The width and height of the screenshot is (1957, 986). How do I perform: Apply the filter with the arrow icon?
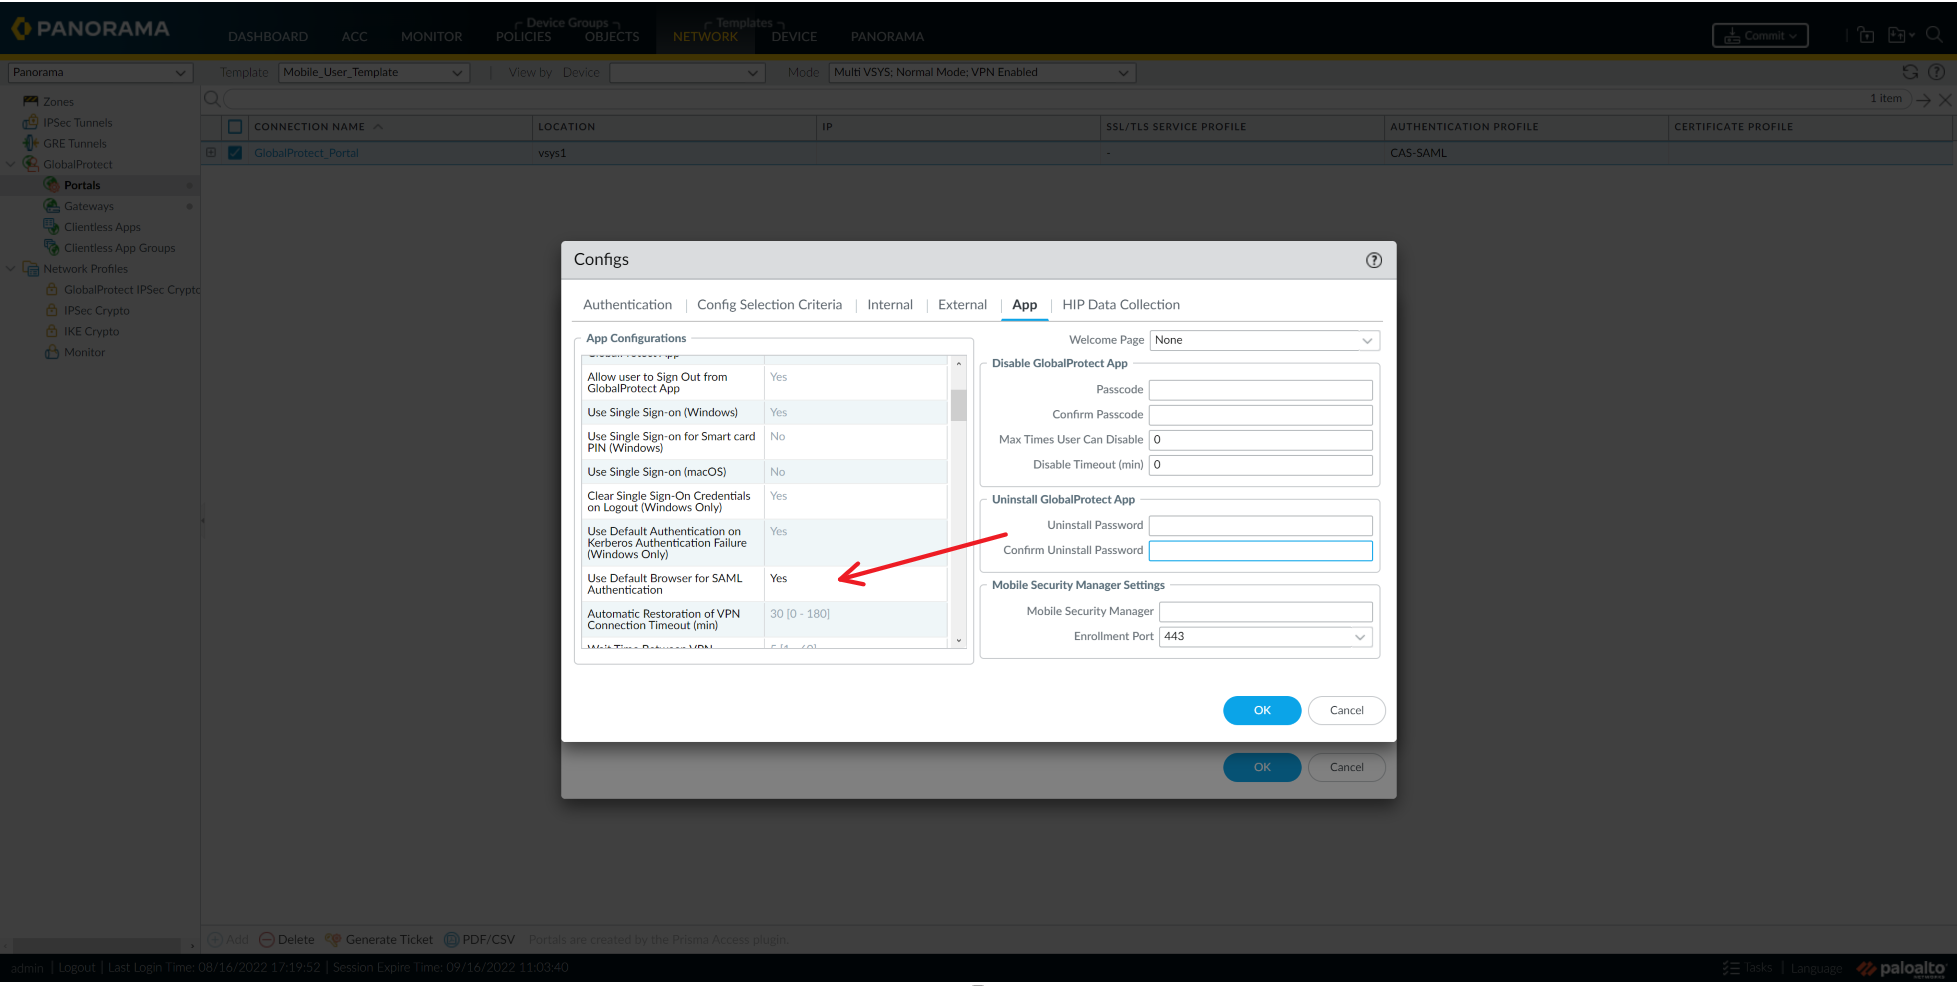[1923, 100]
